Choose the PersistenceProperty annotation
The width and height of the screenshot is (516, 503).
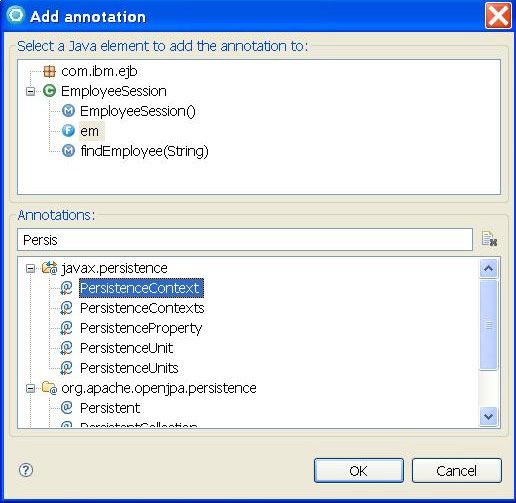(x=141, y=328)
